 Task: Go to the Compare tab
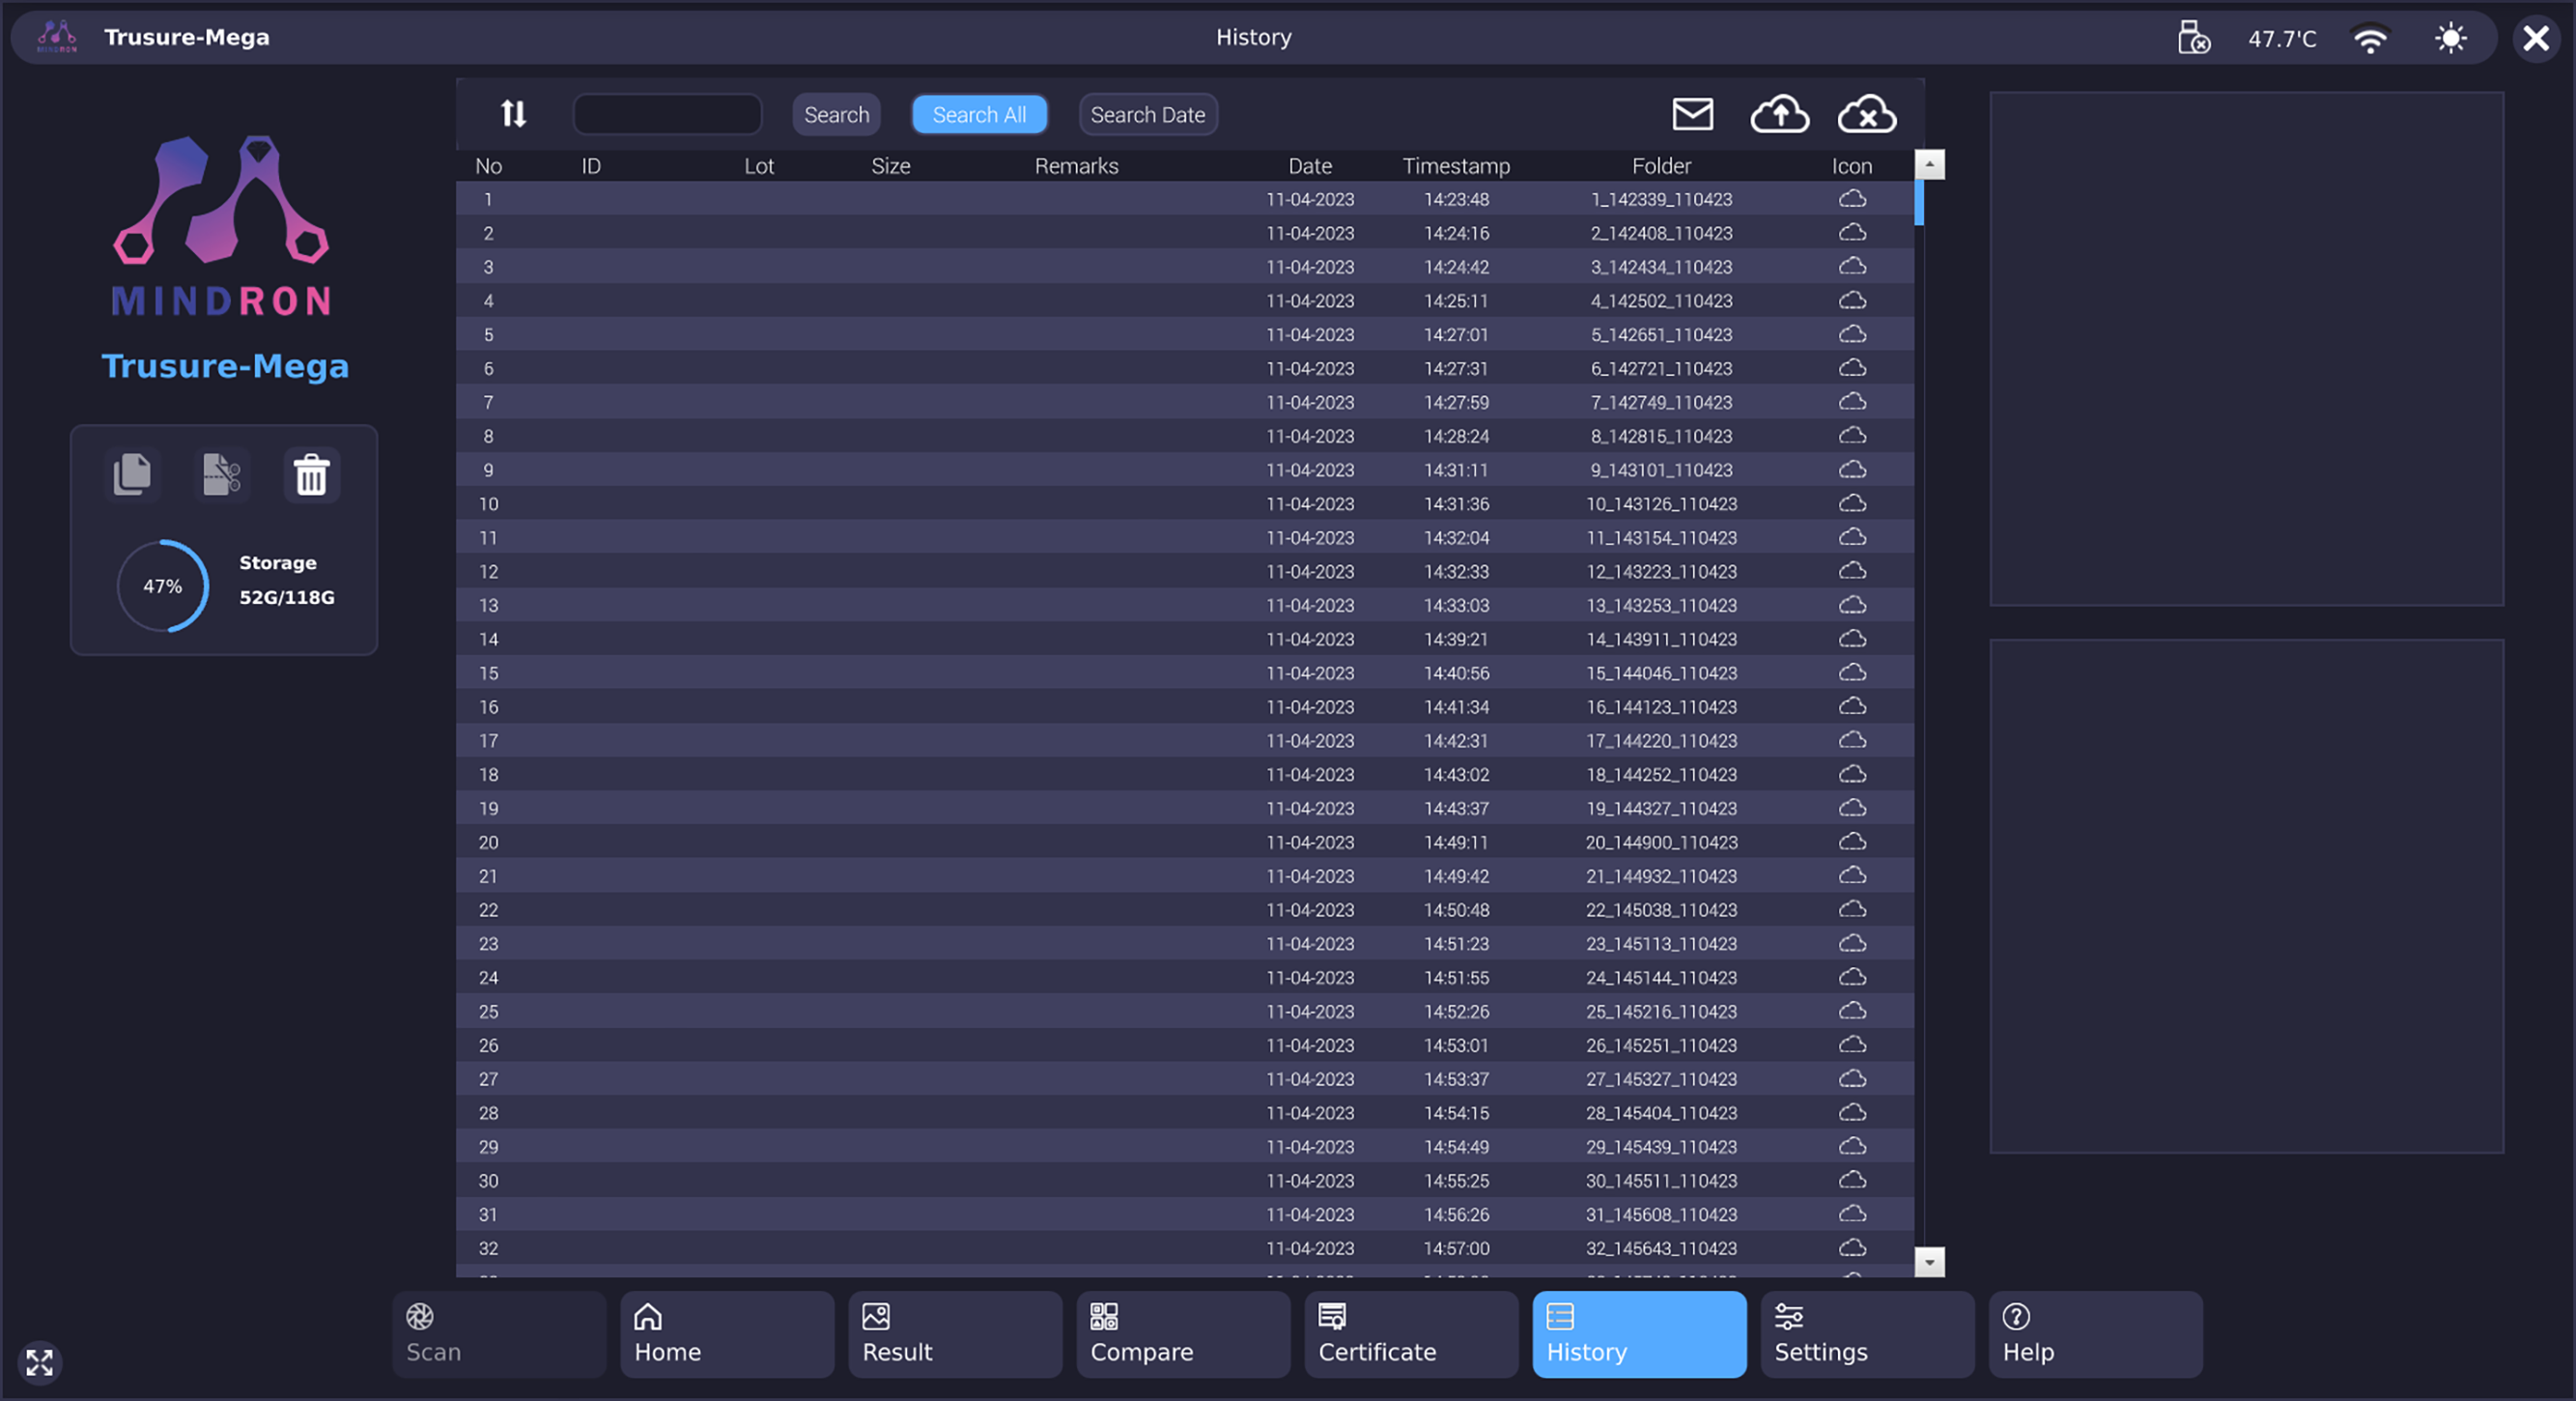click(x=1182, y=1334)
